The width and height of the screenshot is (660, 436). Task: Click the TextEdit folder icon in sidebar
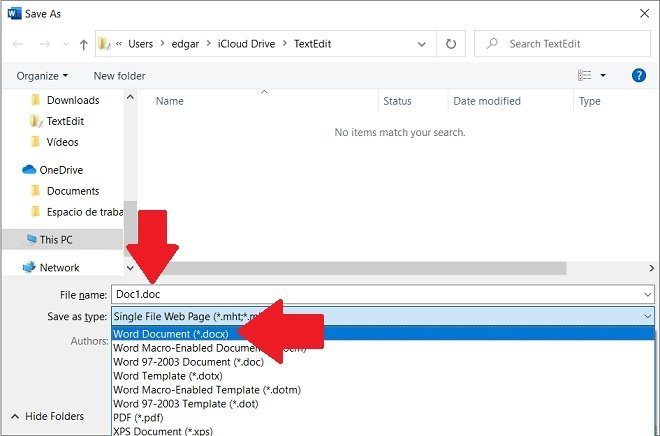coord(36,121)
